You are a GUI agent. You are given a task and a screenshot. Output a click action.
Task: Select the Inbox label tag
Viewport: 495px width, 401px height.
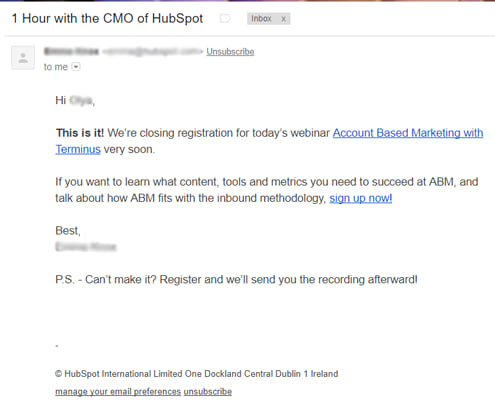pos(261,19)
